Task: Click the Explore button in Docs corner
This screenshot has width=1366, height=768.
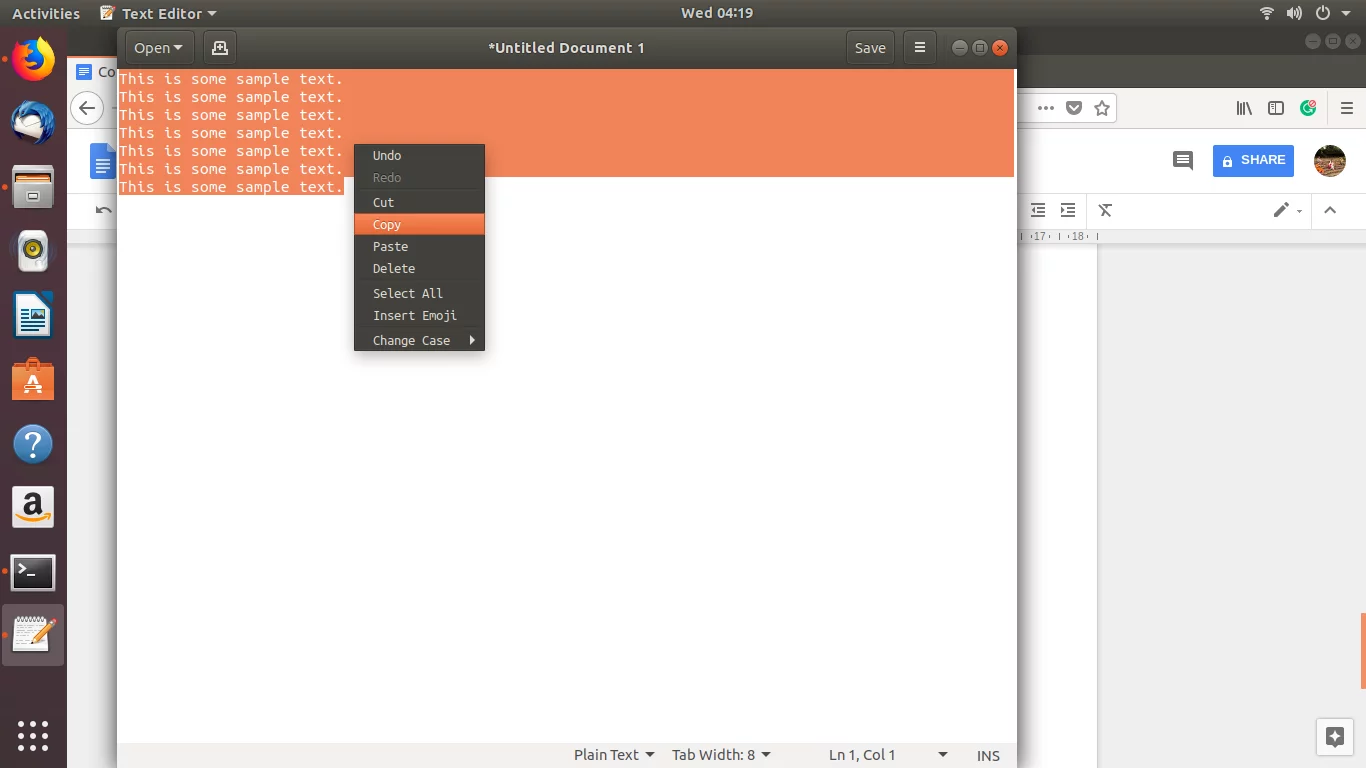Action: pos(1334,738)
